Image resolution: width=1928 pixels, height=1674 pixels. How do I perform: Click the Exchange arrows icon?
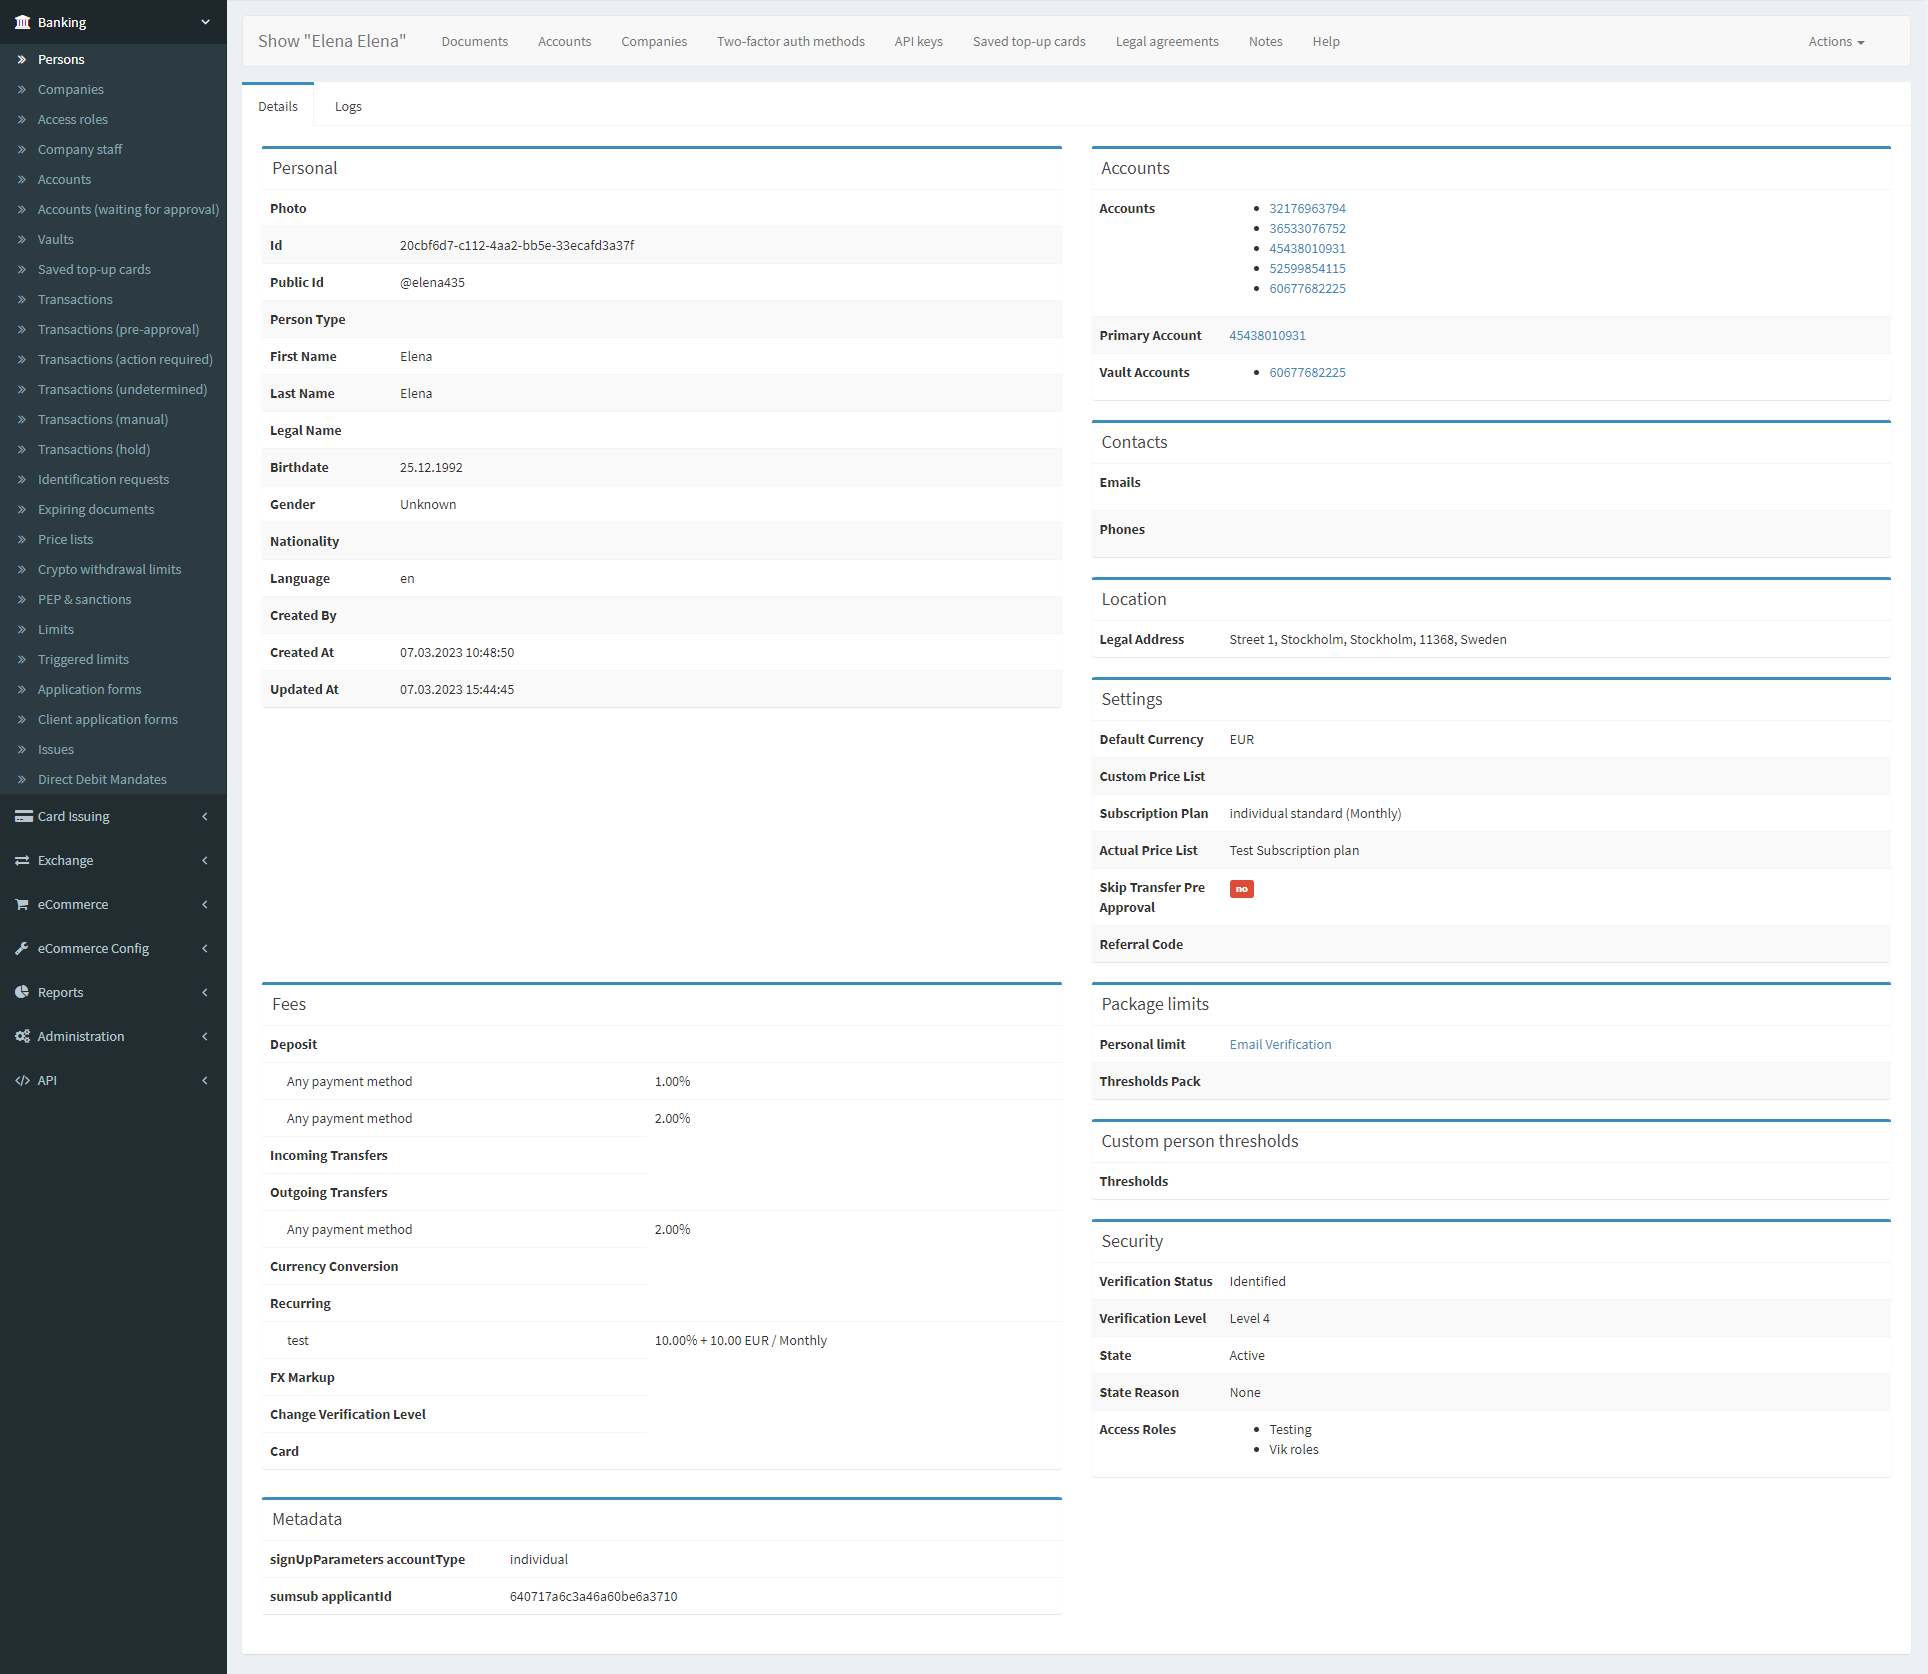[22, 860]
